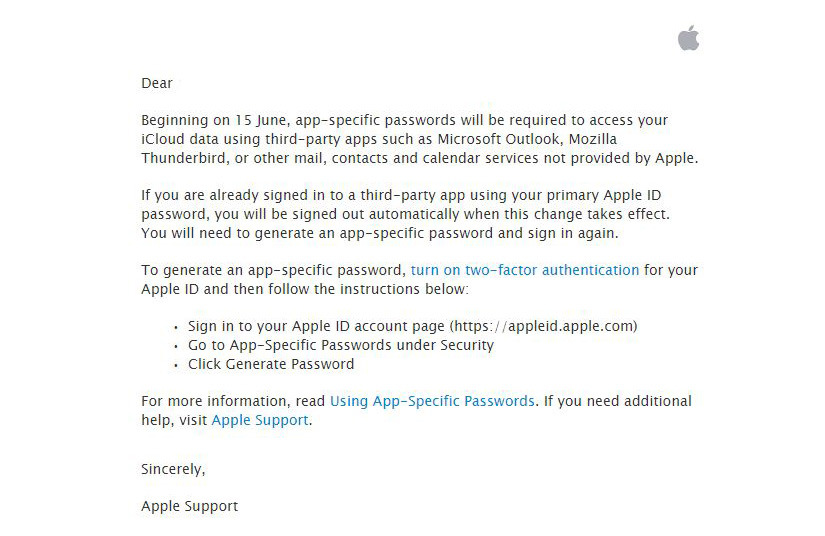Click the https://appleid.apple.com URL text
This screenshot has width=825, height=536.
click(544, 326)
